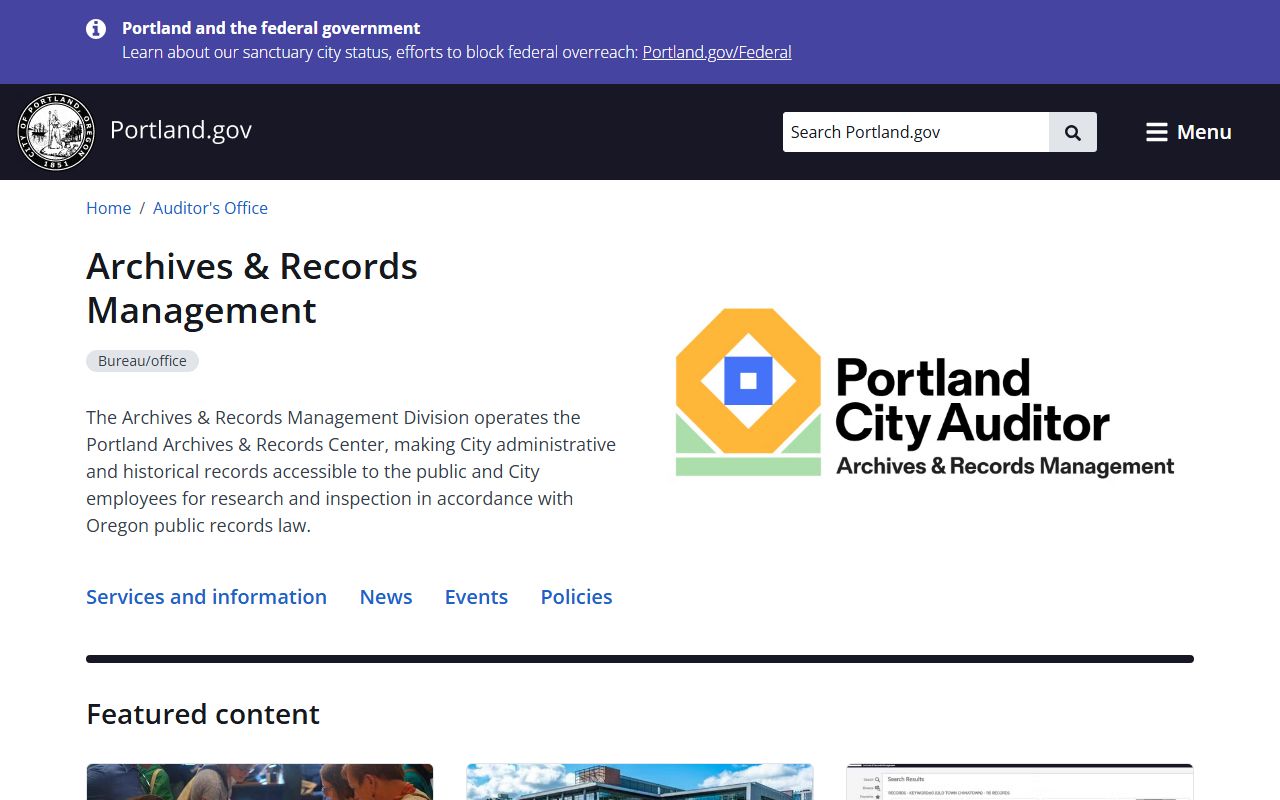
Task: Click the Archives & Records Management heading
Action: (x=252, y=288)
